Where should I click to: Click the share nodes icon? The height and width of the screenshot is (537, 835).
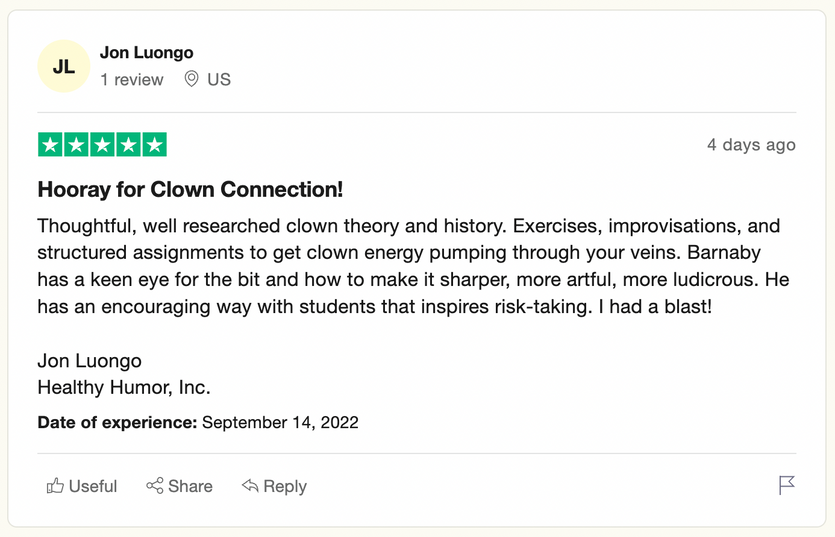coord(155,486)
